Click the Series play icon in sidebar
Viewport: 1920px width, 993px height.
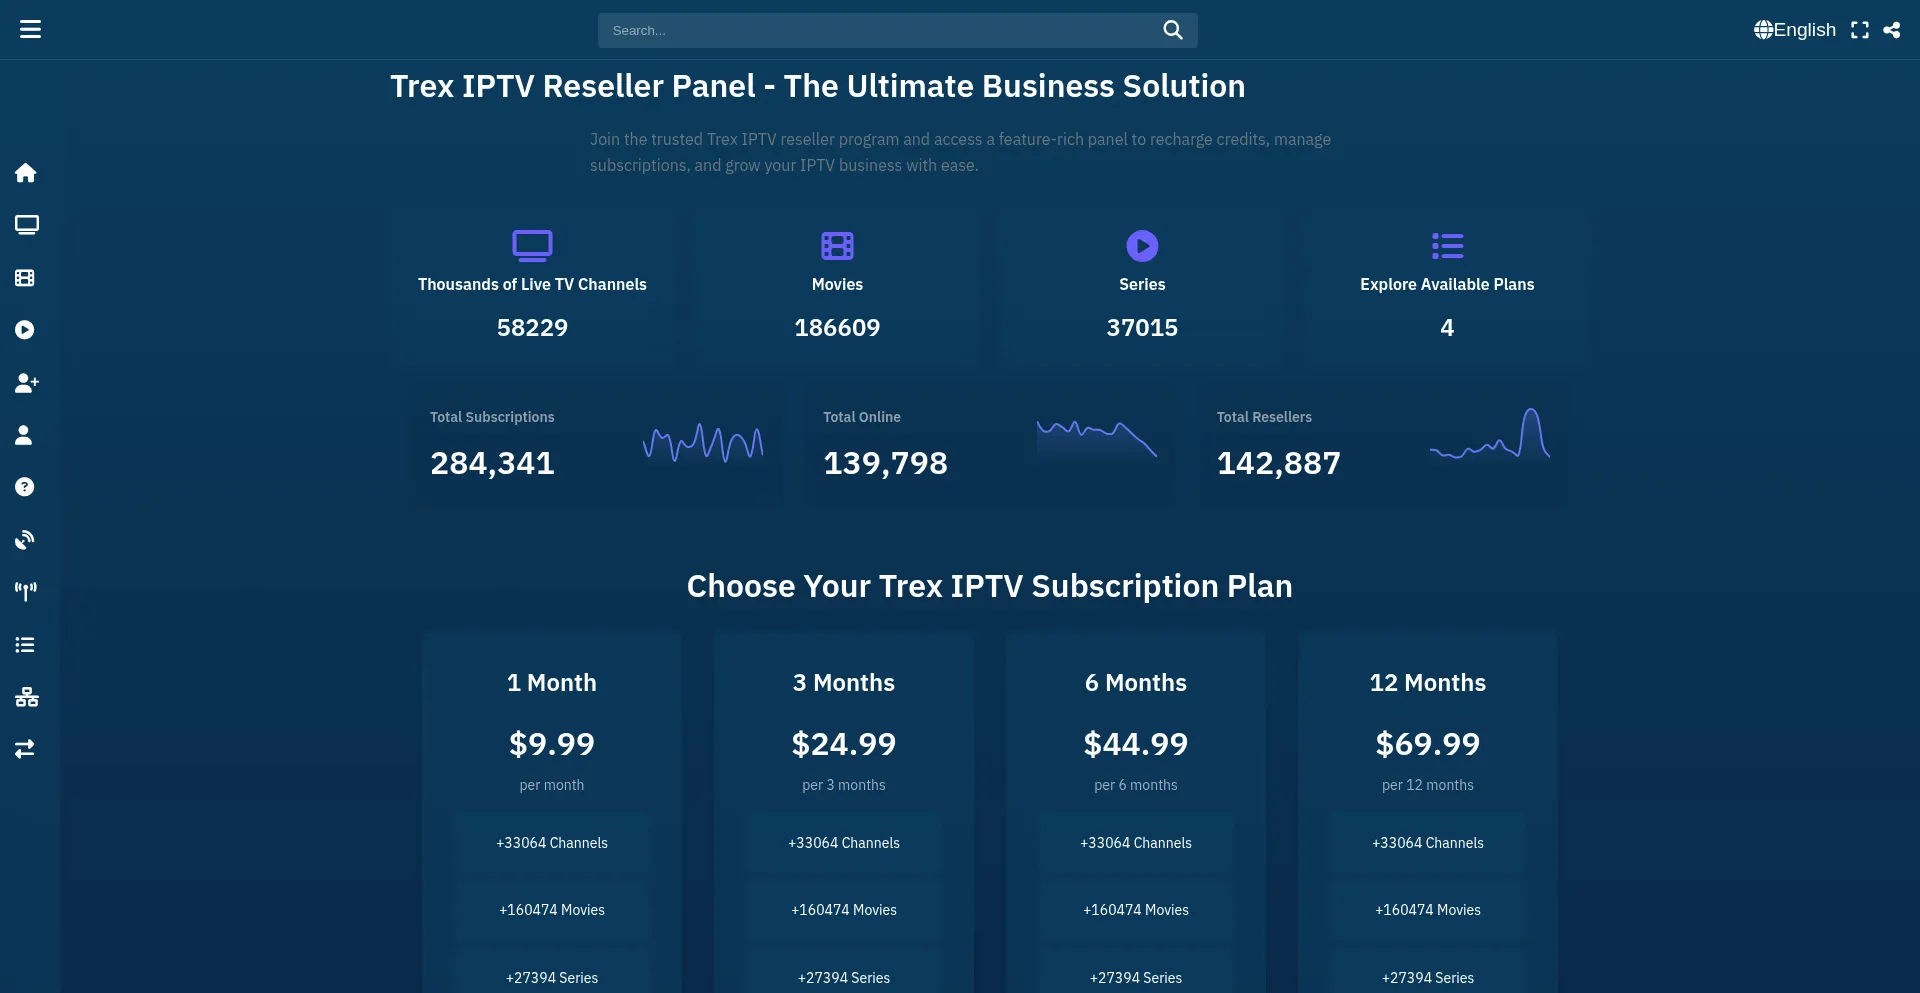click(x=26, y=329)
